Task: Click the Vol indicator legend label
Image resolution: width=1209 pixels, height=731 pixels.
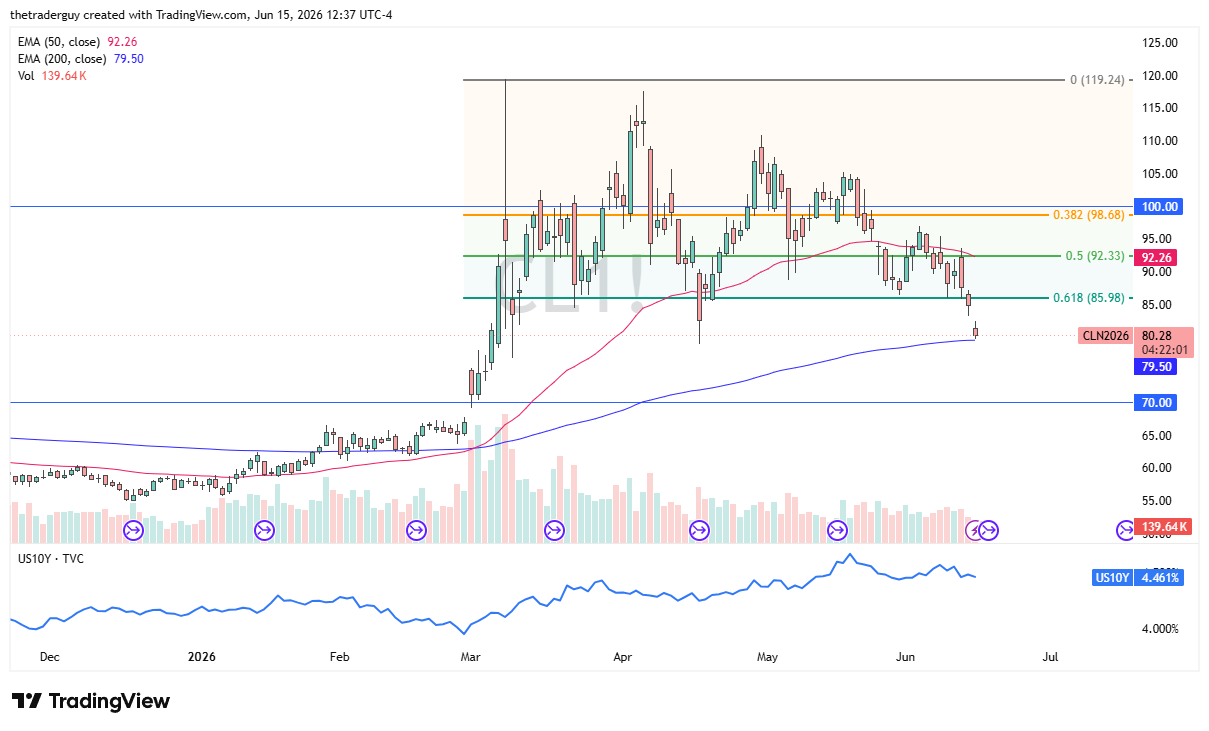Action: 27,76
